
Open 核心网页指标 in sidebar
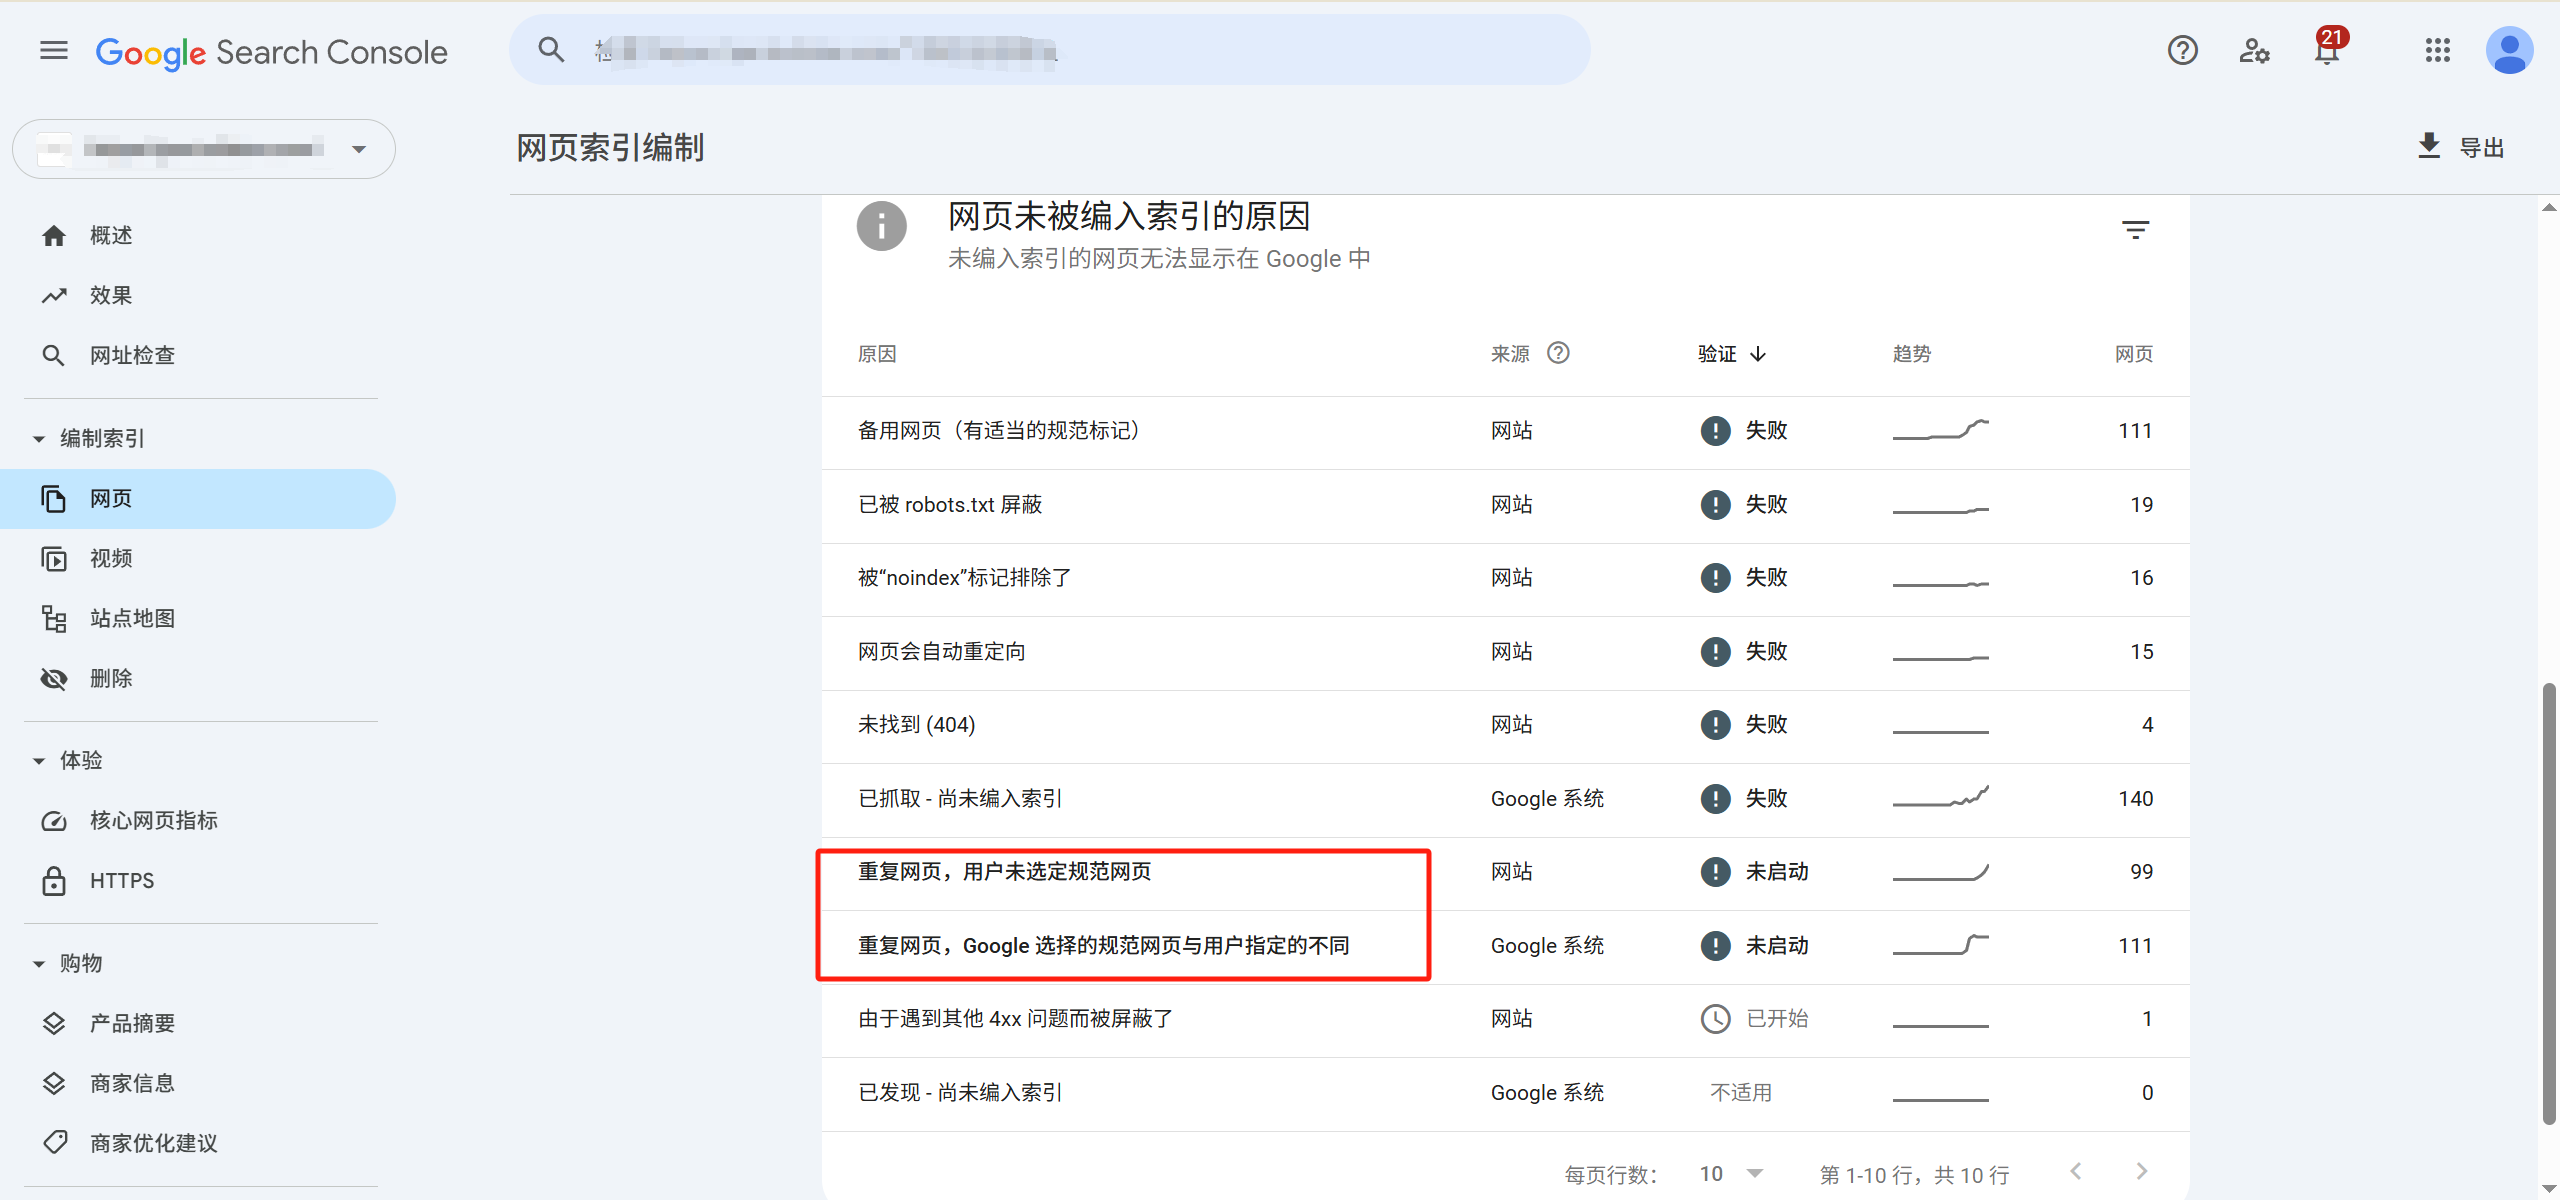click(153, 821)
